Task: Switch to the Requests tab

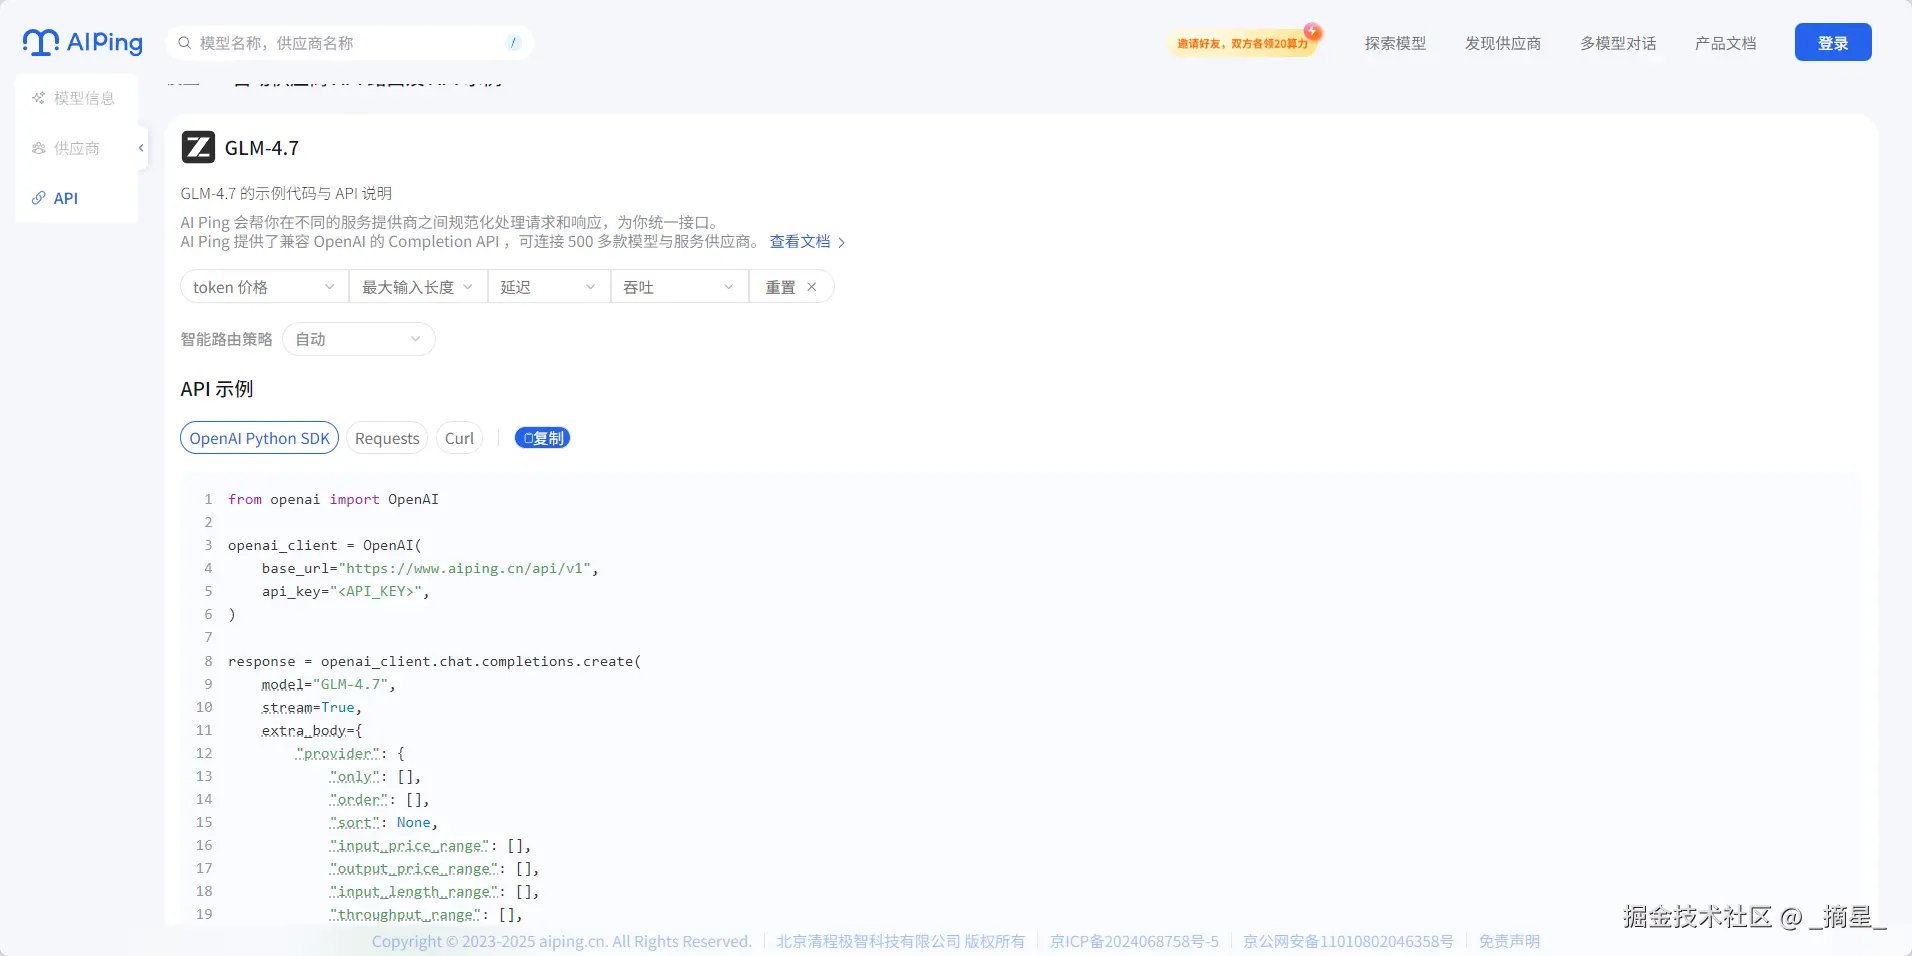Action: coord(387,438)
